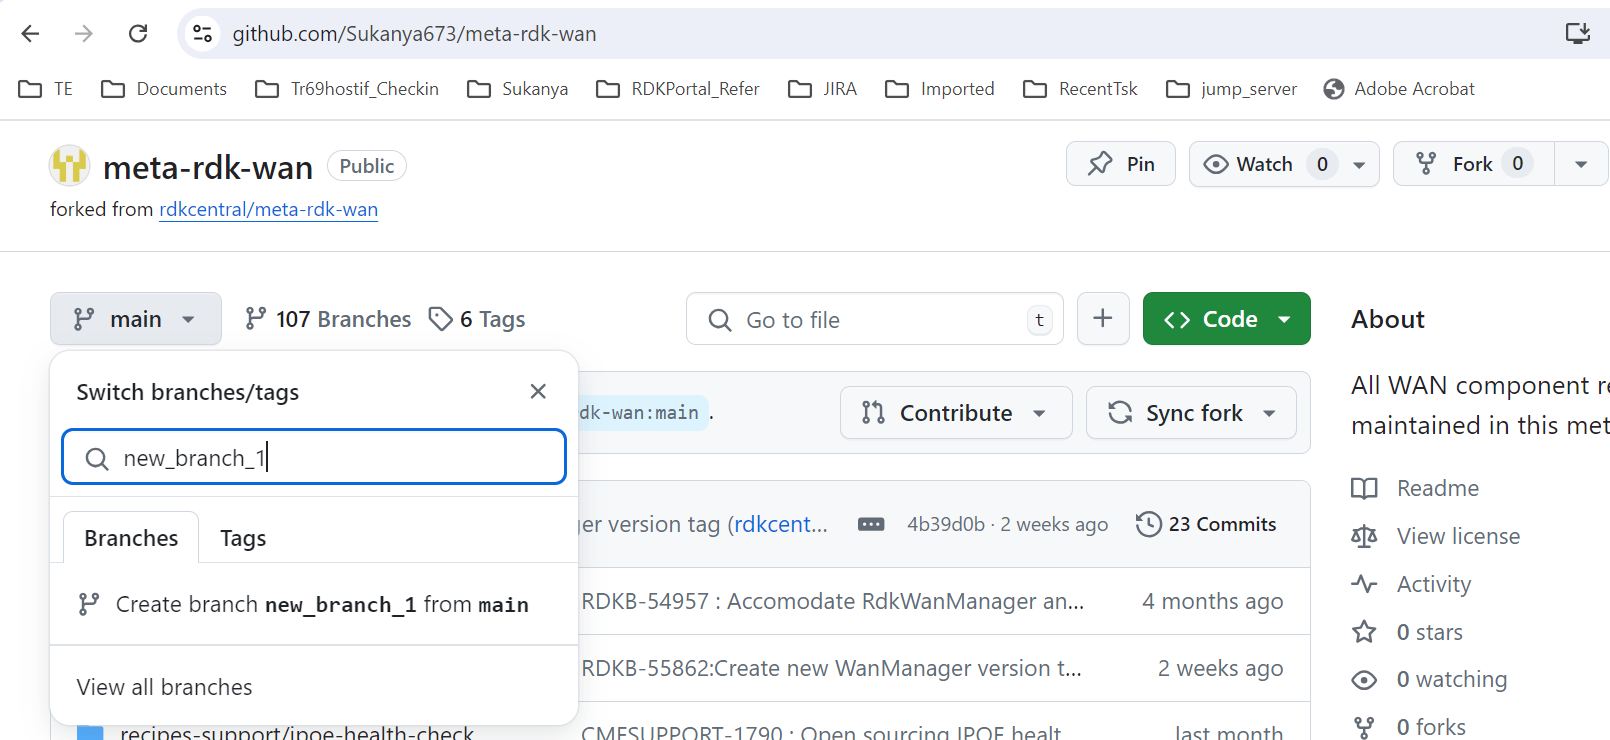Open the Documents bookmarks folder

(164, 89)
